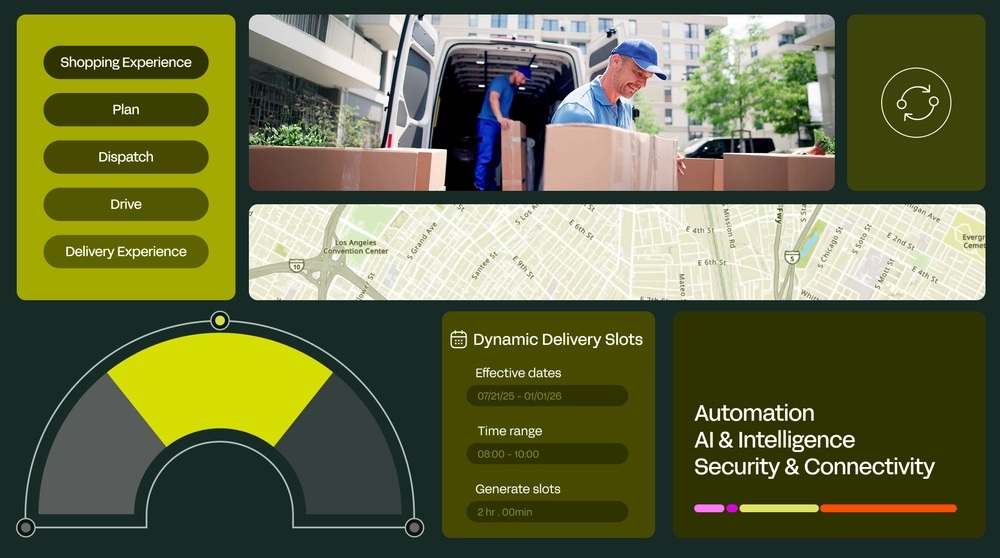
Task: Click the calendar icon beside Dynamic Delivery Slots
Action: pyautogui.click(x=458, y=339)
